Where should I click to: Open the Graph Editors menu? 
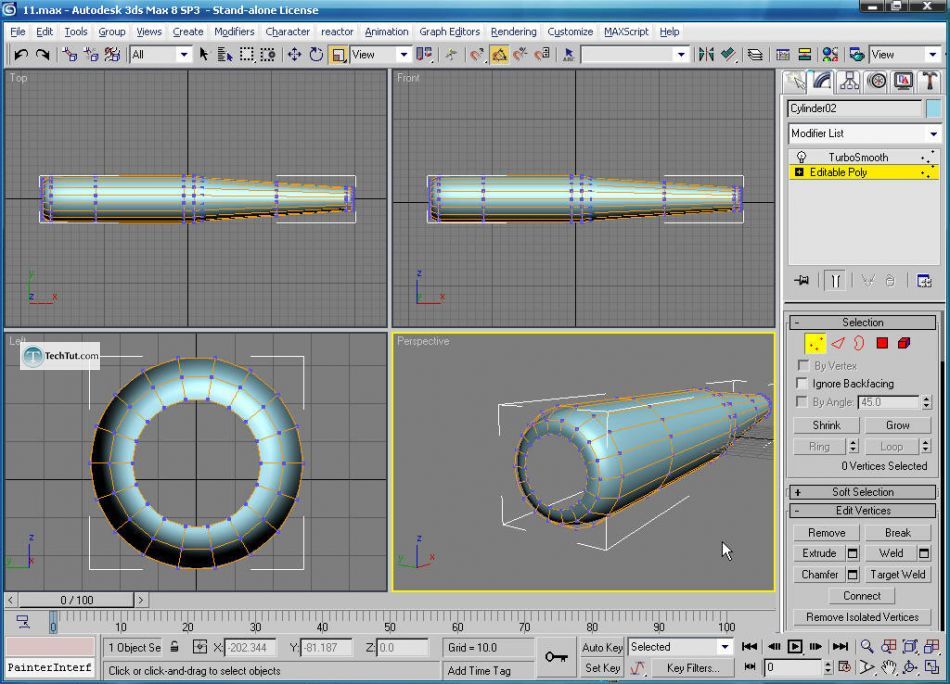tap(449, 32)
